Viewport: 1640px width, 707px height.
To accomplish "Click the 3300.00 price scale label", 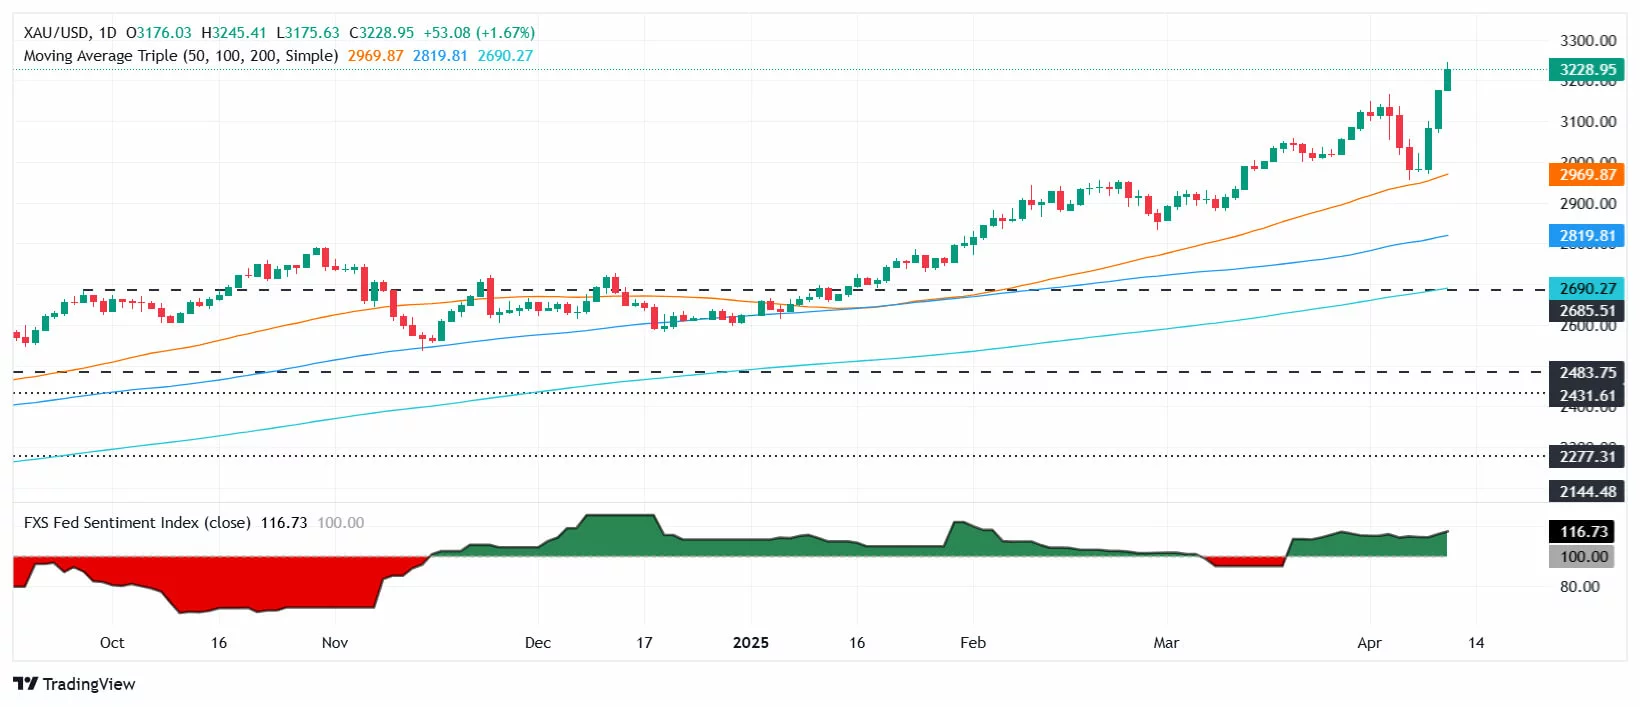I will (x=1587, y=41).
